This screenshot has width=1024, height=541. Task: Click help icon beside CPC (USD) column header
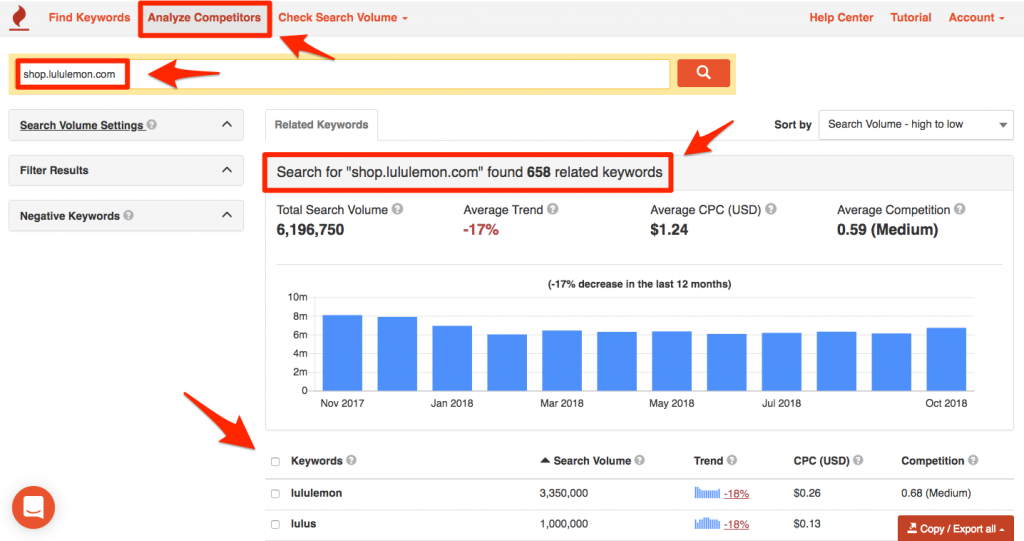(x=858, y=460)
